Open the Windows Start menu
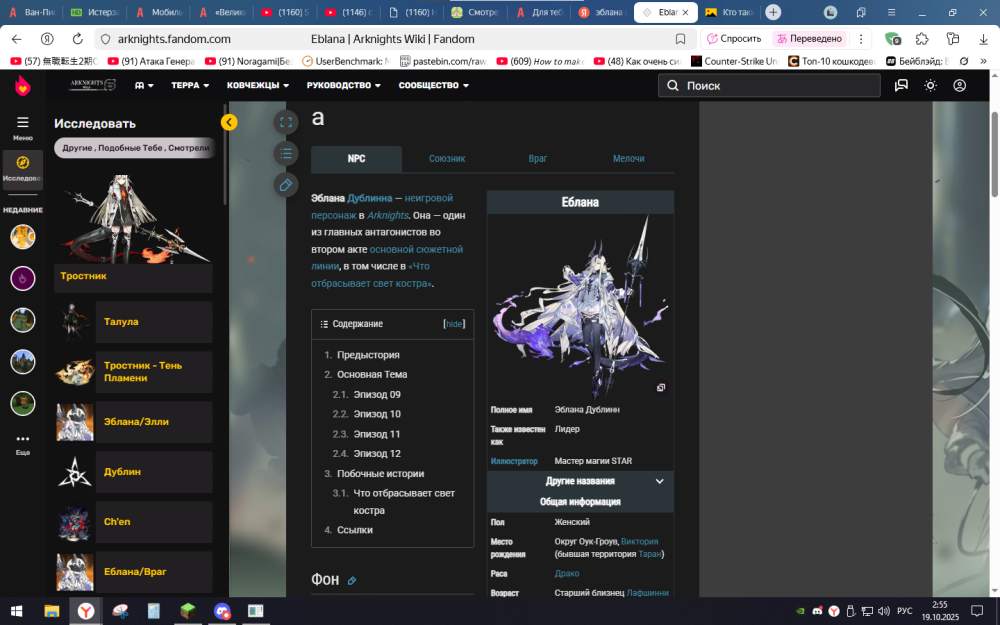The height and width of the screenshot is (625, 1000). (17, 611)
